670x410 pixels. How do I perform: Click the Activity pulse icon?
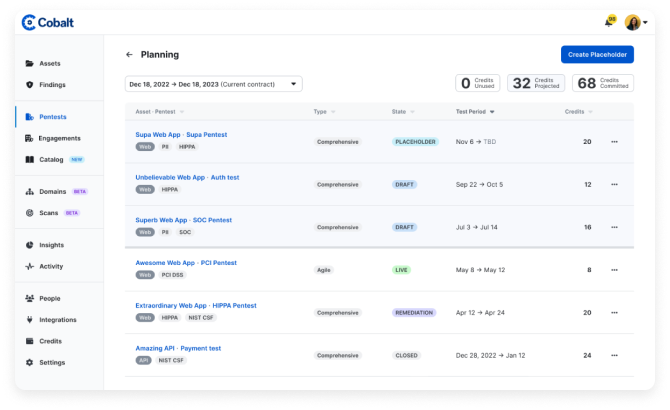(x=29, y=266)
